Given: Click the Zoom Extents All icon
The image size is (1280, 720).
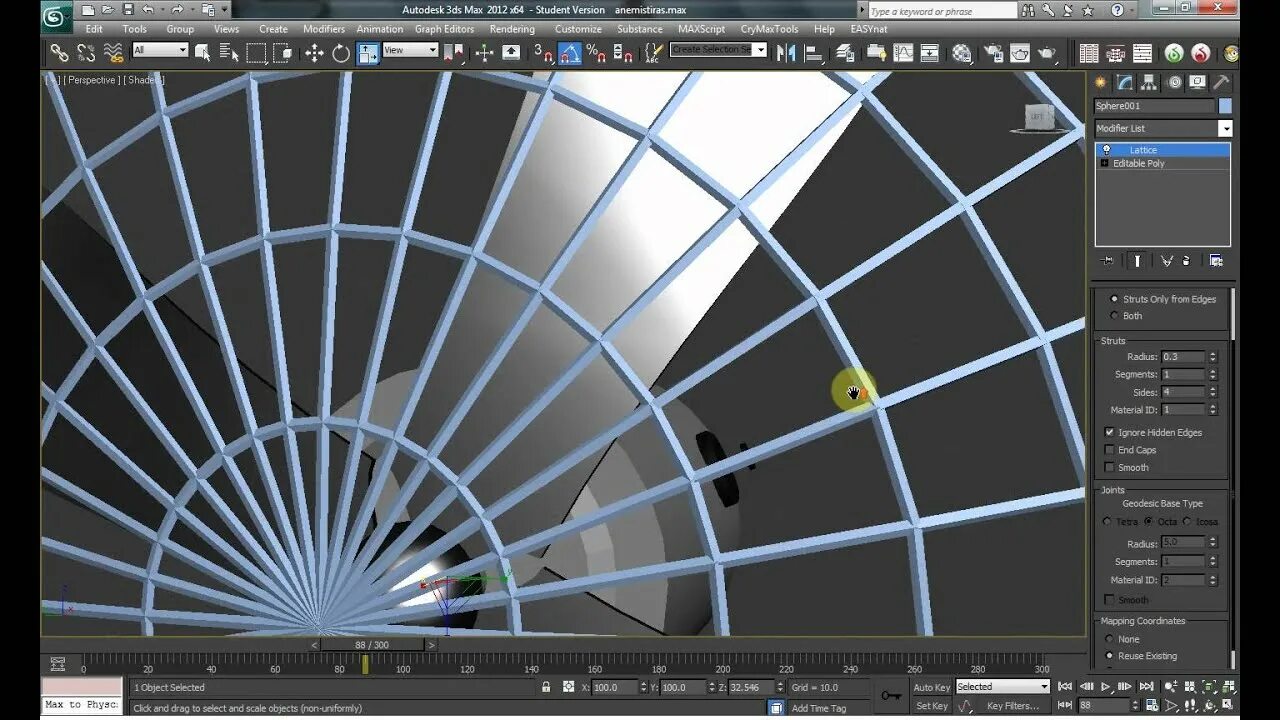Looking at the screenshot, I should 1230,687.
